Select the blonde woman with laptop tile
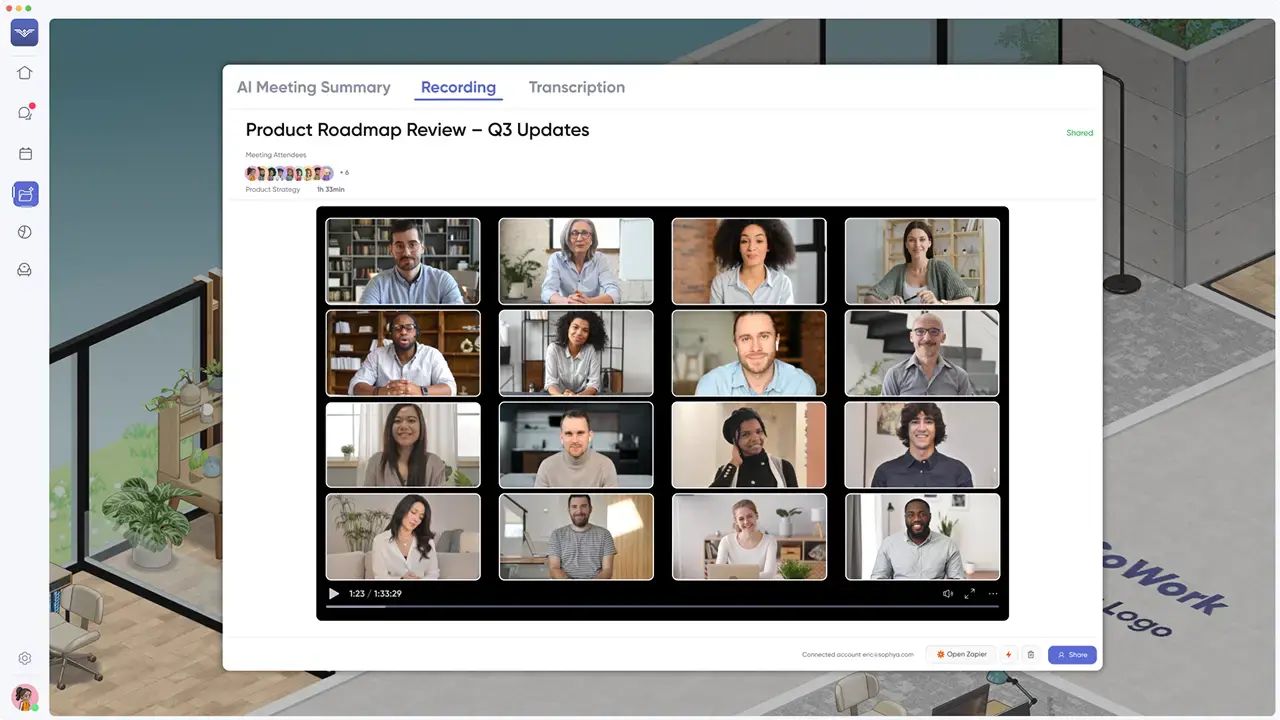 tap(749, 537)
